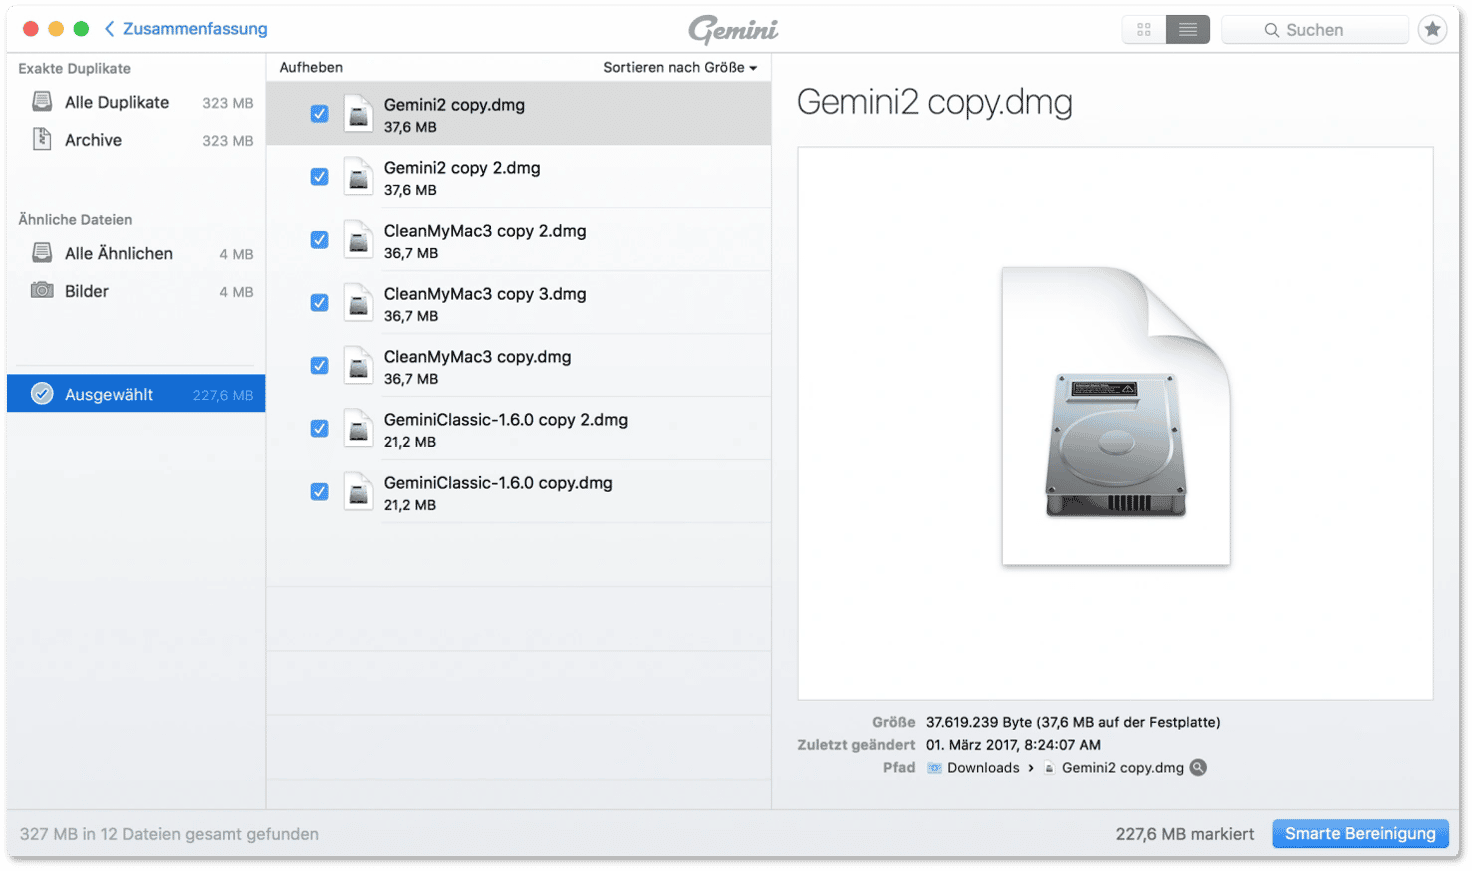Select the GeminiClassic-1.6.0 copy.dmg filename

click(x=498, y=483)
